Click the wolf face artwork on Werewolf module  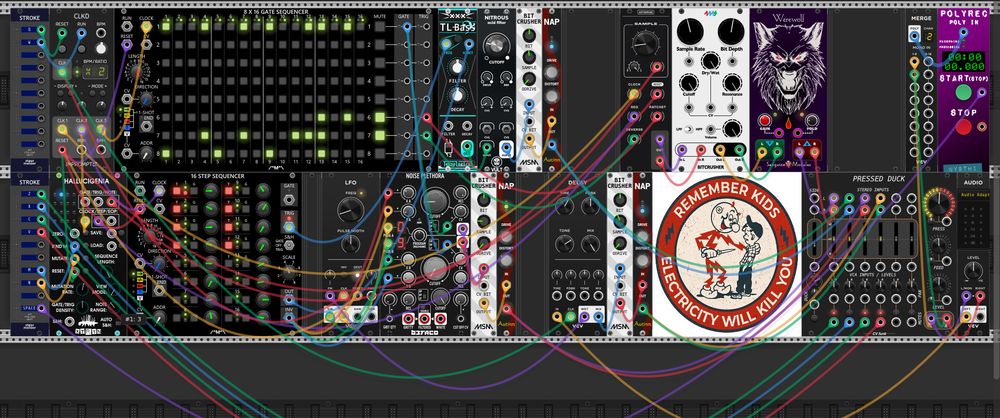click(x=788, y=66)
